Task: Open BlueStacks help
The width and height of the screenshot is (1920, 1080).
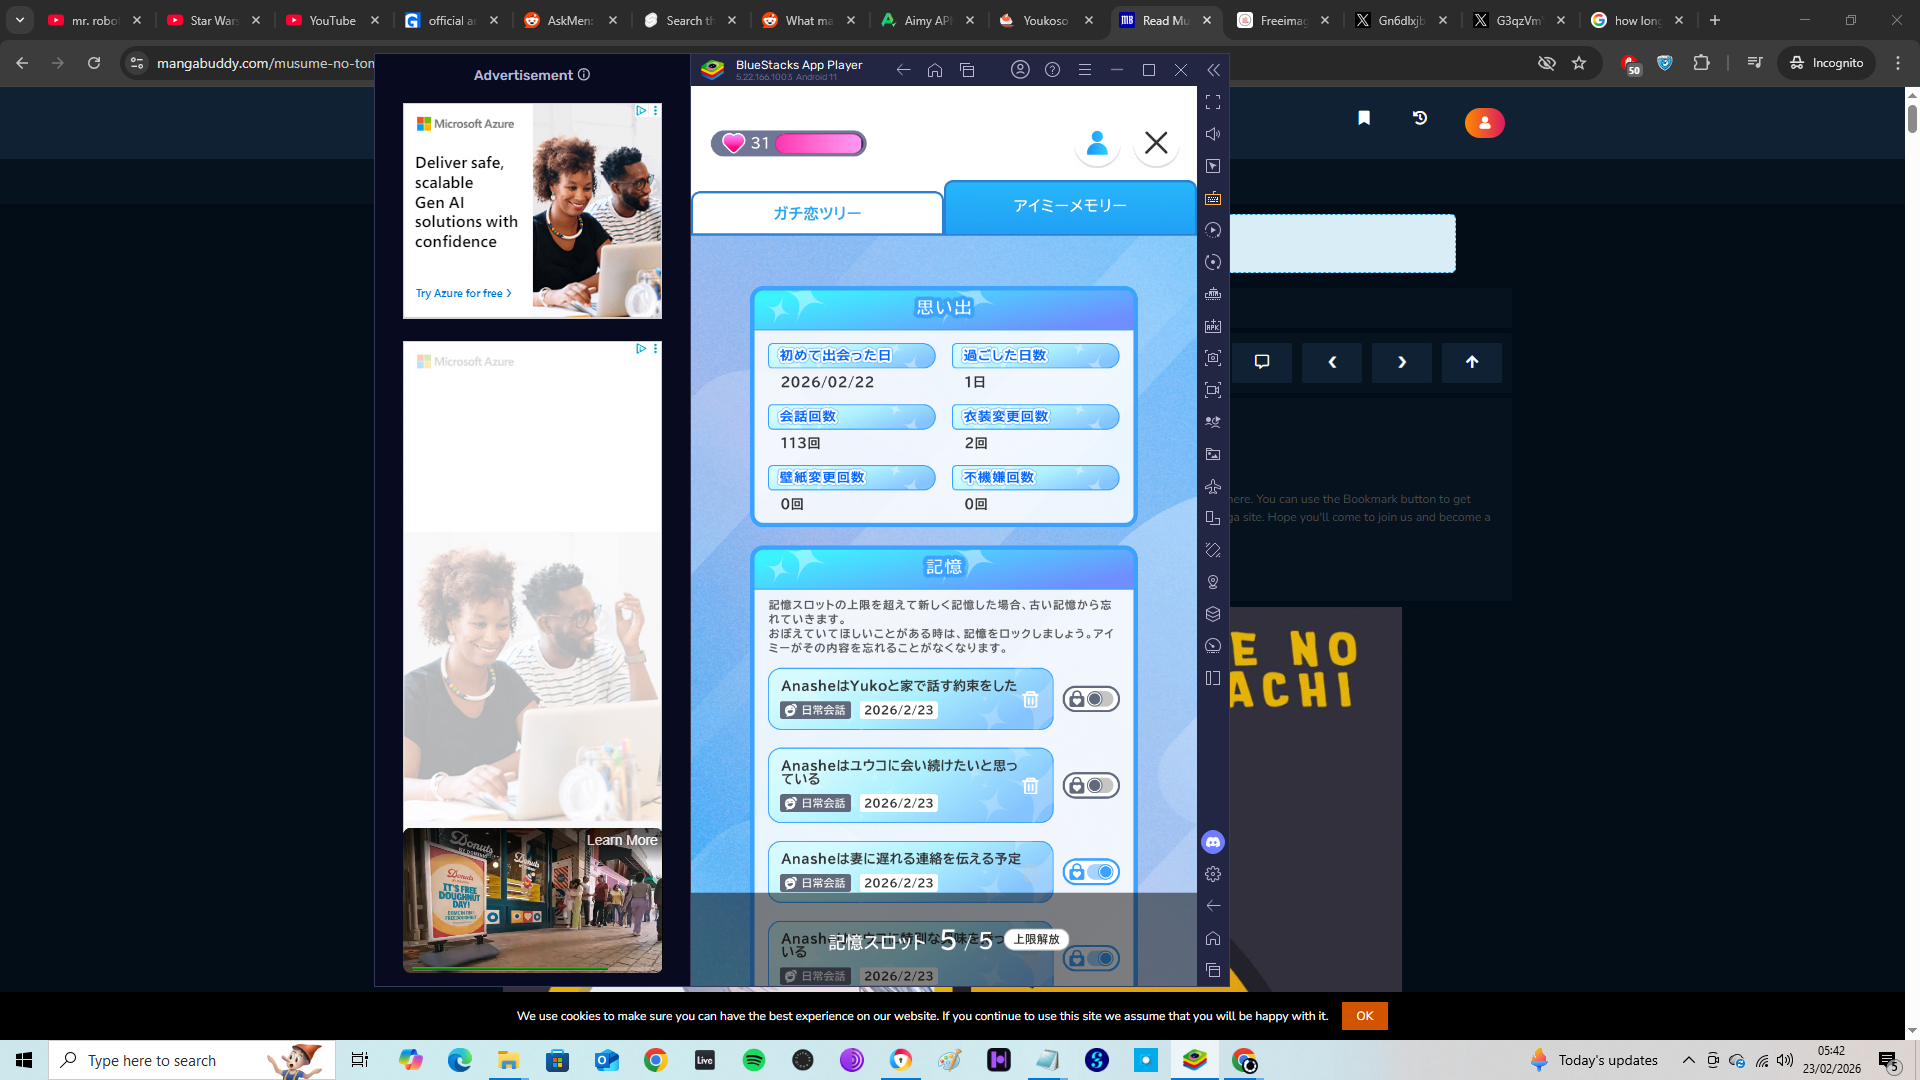Action: [1052, 70]
